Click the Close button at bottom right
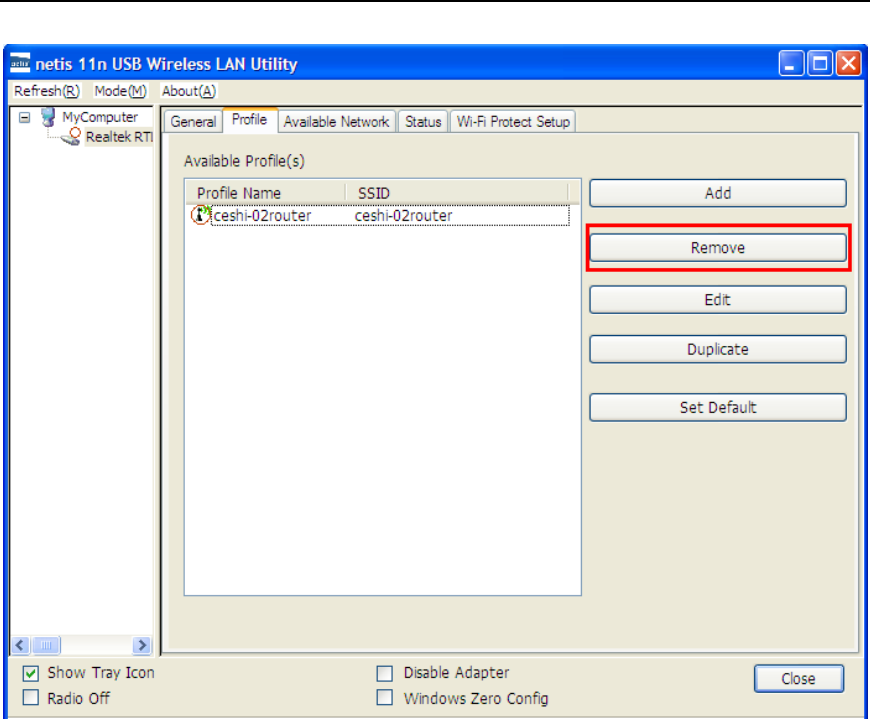Viewport: 870px width, 719px height. click(x=798, y=679)
